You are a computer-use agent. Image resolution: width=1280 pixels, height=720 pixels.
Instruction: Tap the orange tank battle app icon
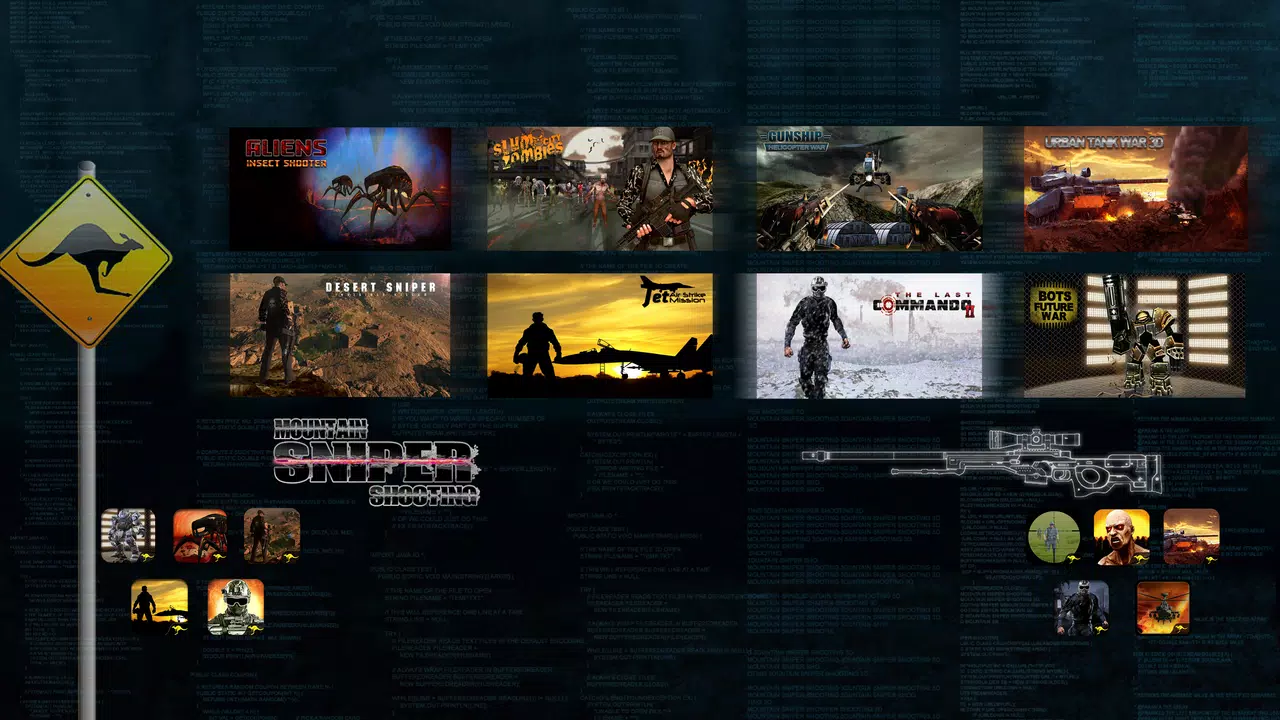click(x=1191, y=536)
